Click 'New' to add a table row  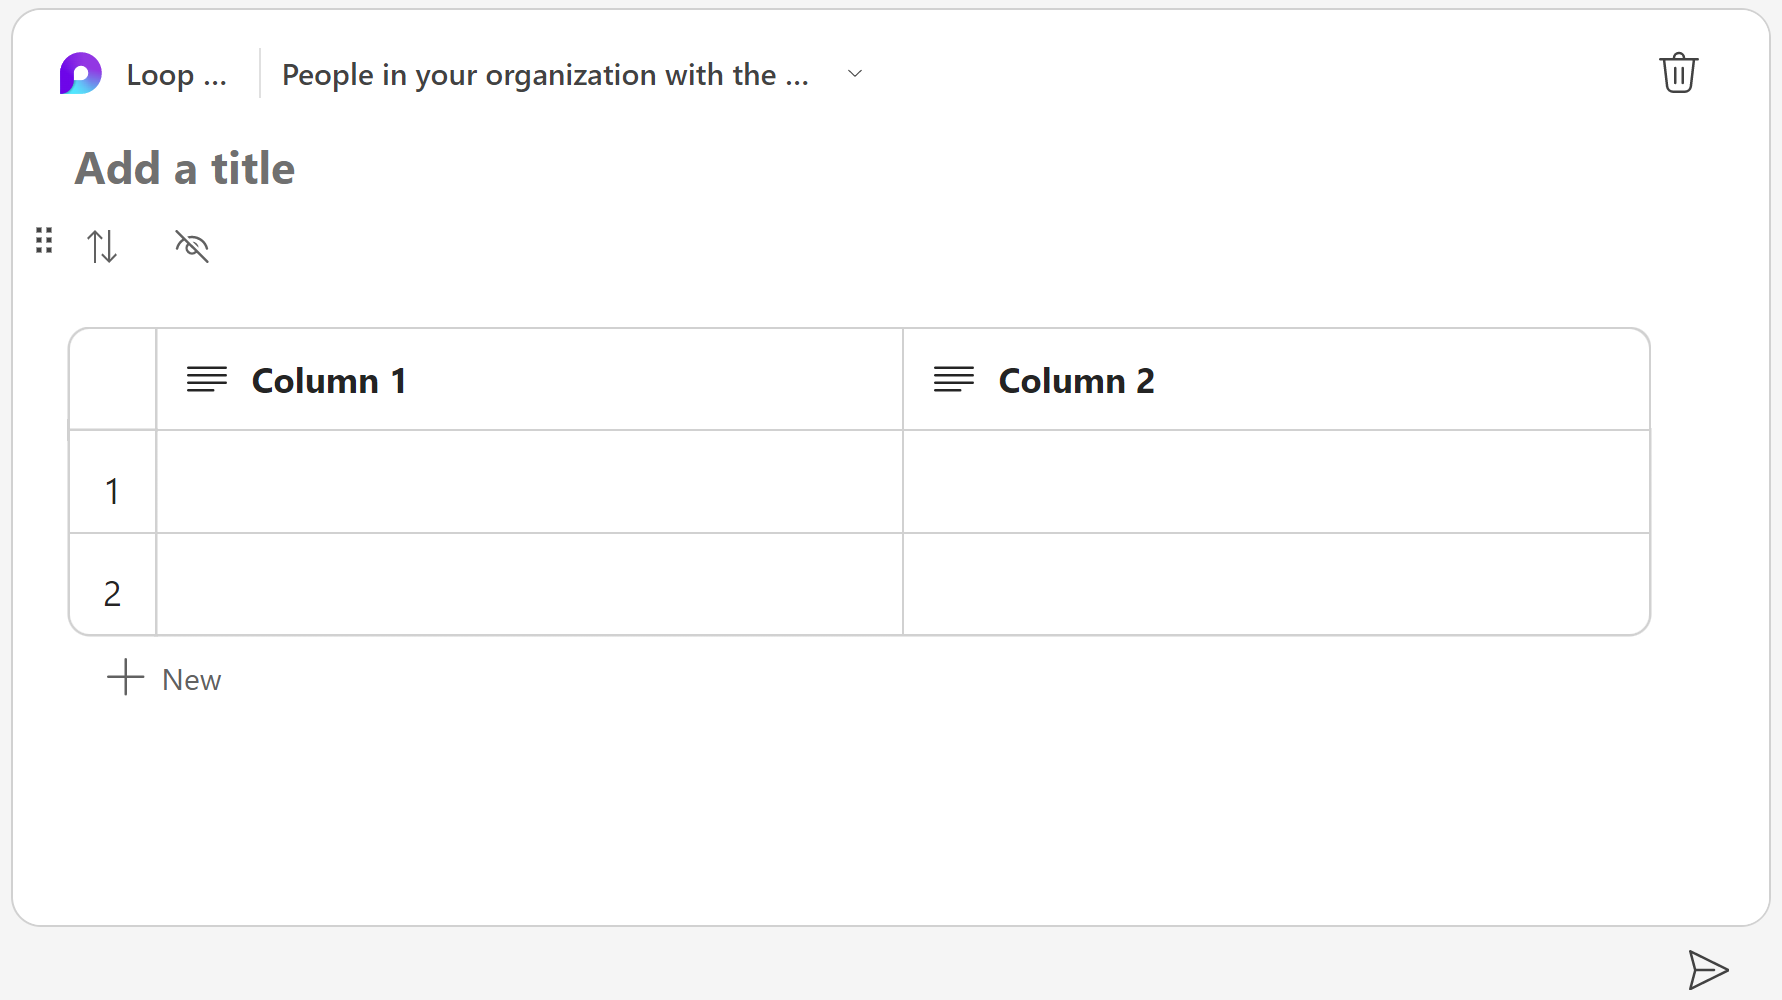(191, 680)
